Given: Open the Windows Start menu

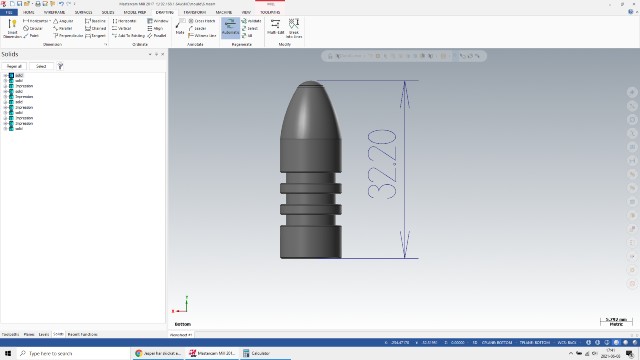Looking at the screenshot, I should (8, 353).
